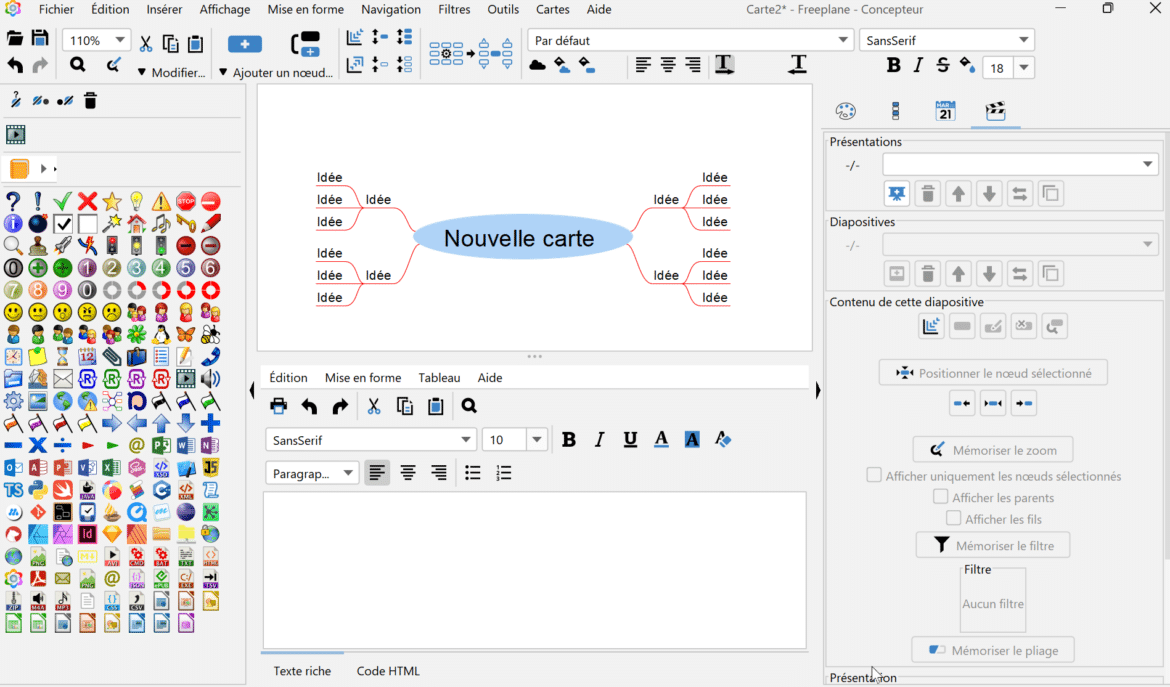Open the Cartes menu
Viewport: 1170px width, 687px height.
552,9
